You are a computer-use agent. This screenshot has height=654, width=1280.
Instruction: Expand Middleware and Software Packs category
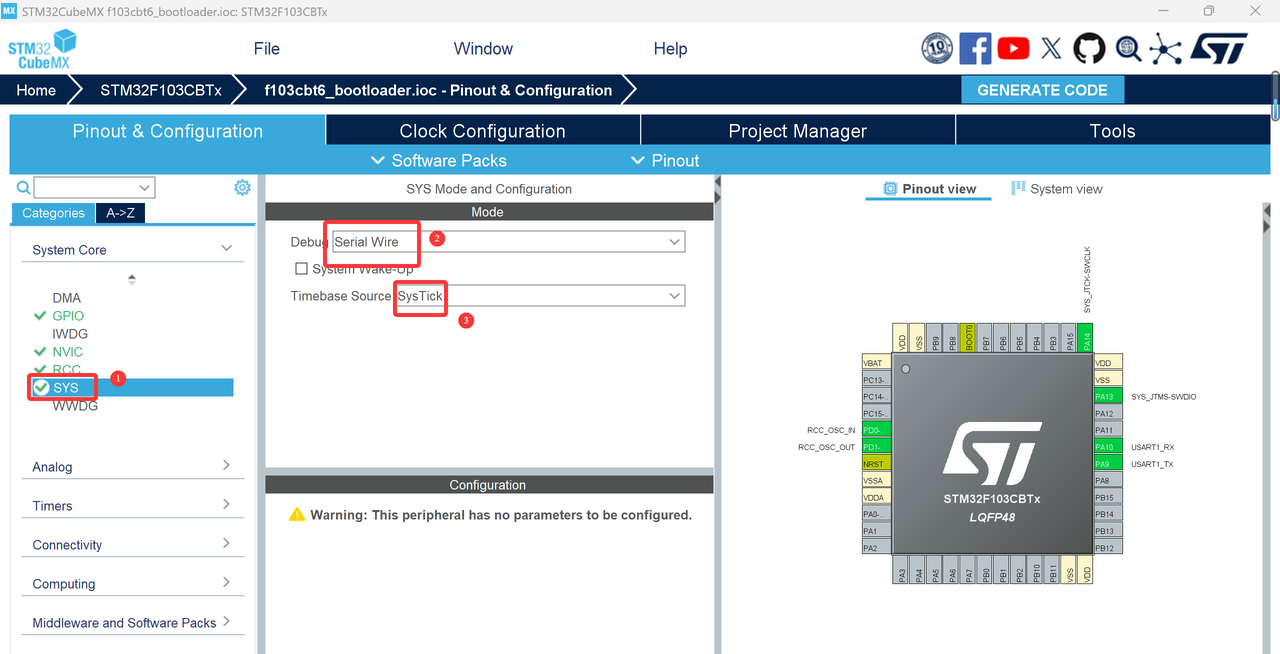132,622
